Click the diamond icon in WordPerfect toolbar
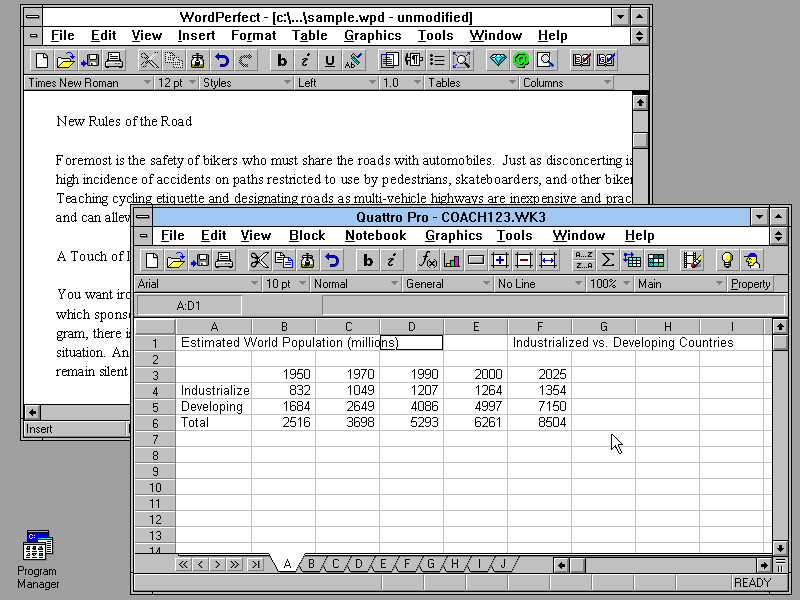 point(497,61)
